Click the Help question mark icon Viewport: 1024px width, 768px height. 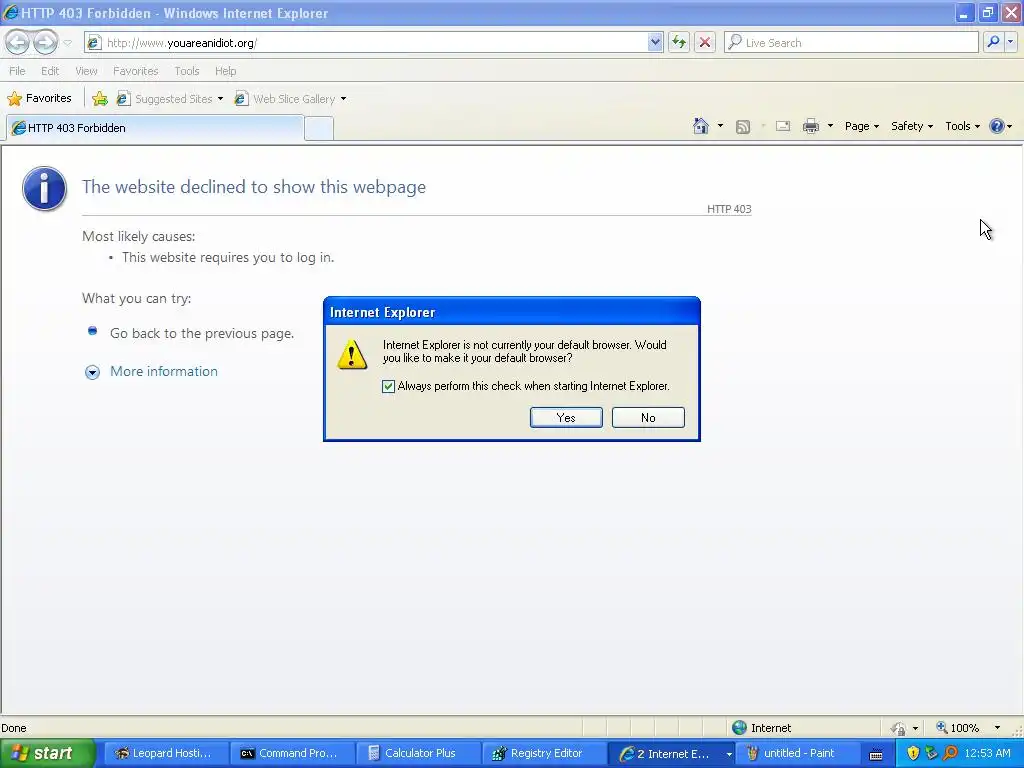click(x=997, y=126)
